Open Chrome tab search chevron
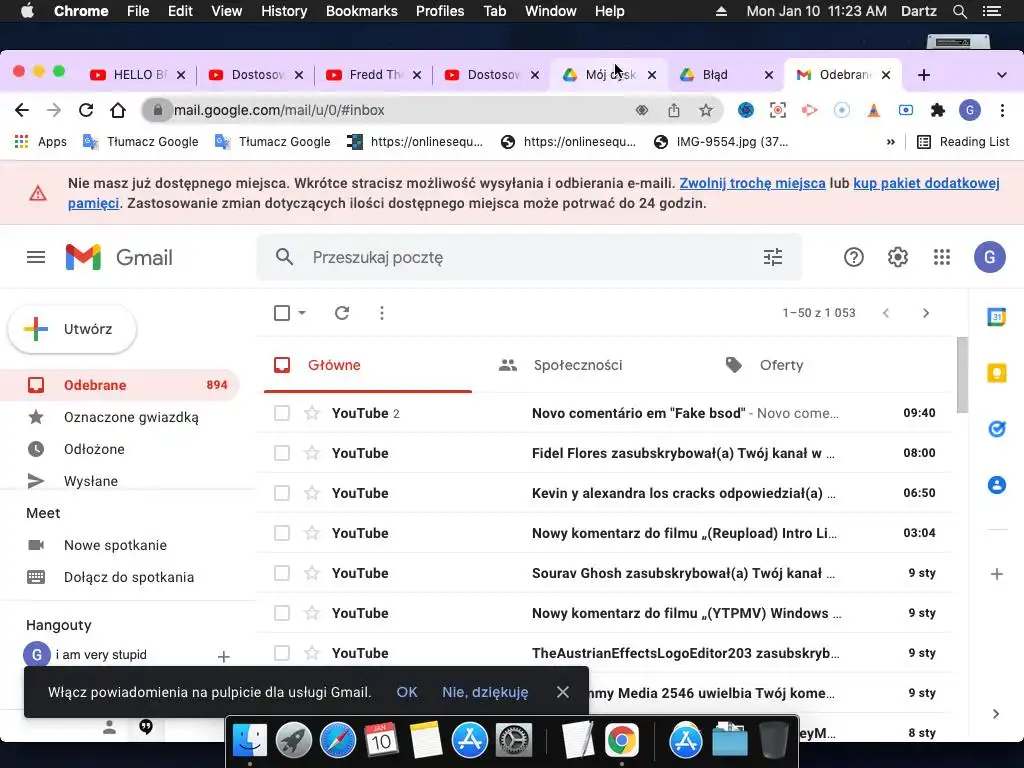 pyautogui.click(x=1002, y=75)
